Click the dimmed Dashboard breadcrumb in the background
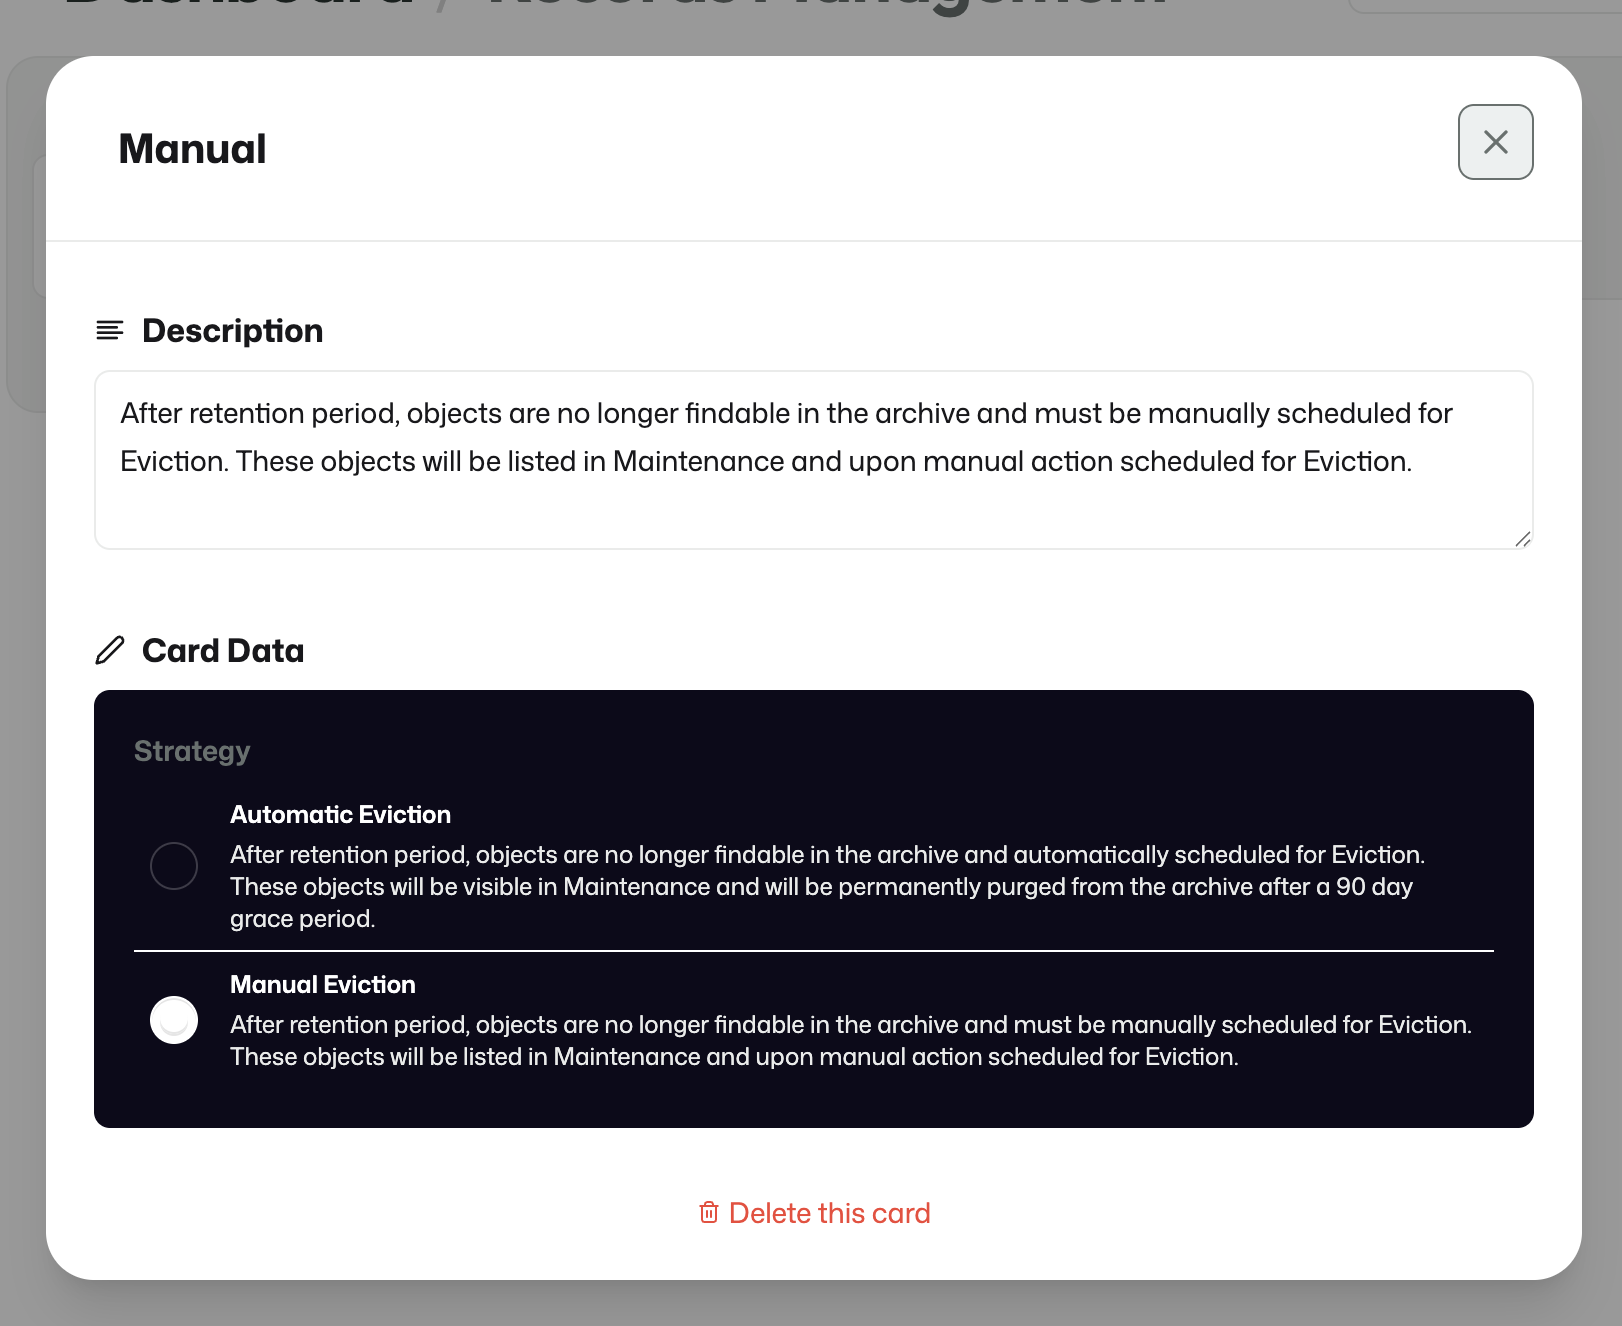 [x=240, y=4]
